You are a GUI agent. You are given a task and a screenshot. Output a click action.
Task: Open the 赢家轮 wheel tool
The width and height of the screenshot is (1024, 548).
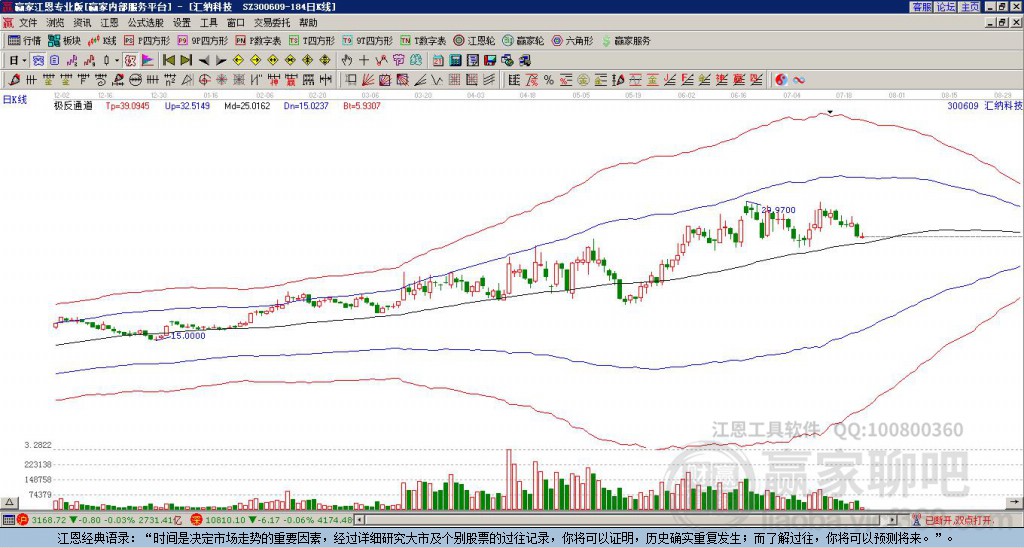523,40
